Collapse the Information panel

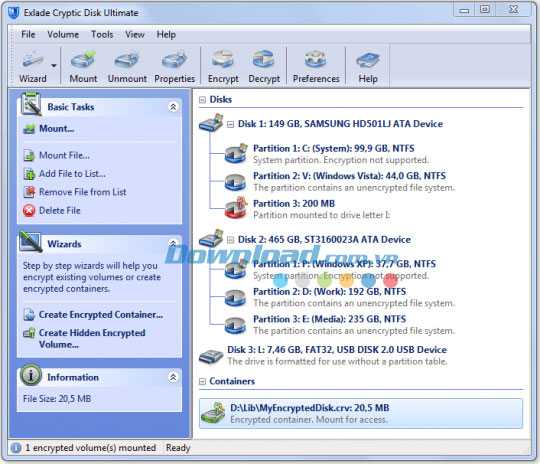(173, 377)
